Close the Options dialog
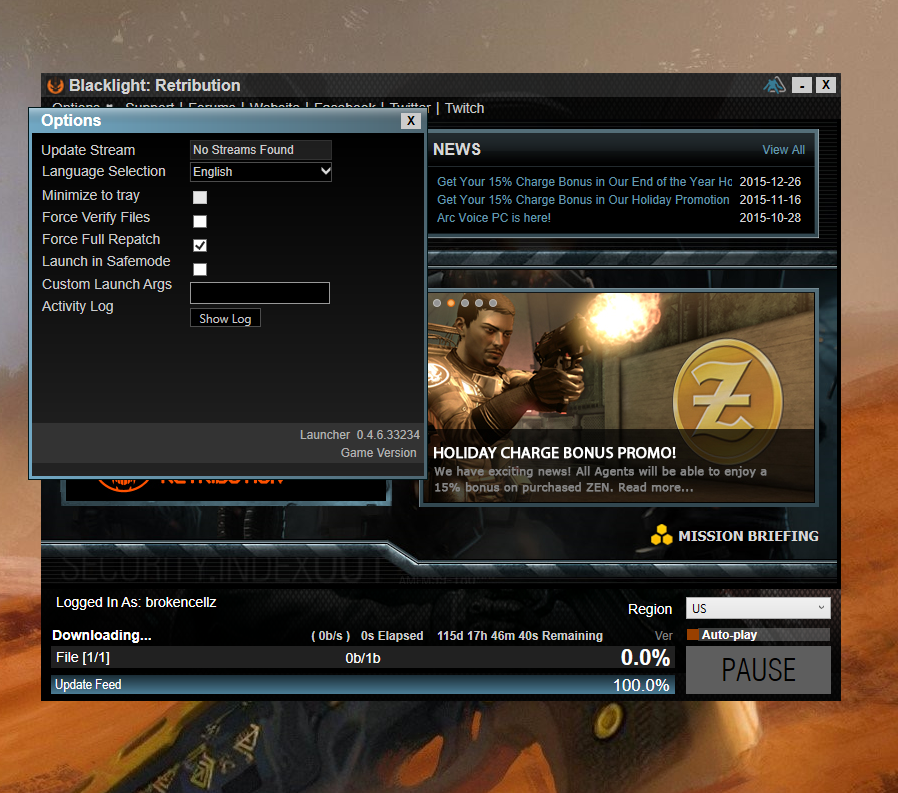This screenshot has width=898, height=793. click(411, 121)
